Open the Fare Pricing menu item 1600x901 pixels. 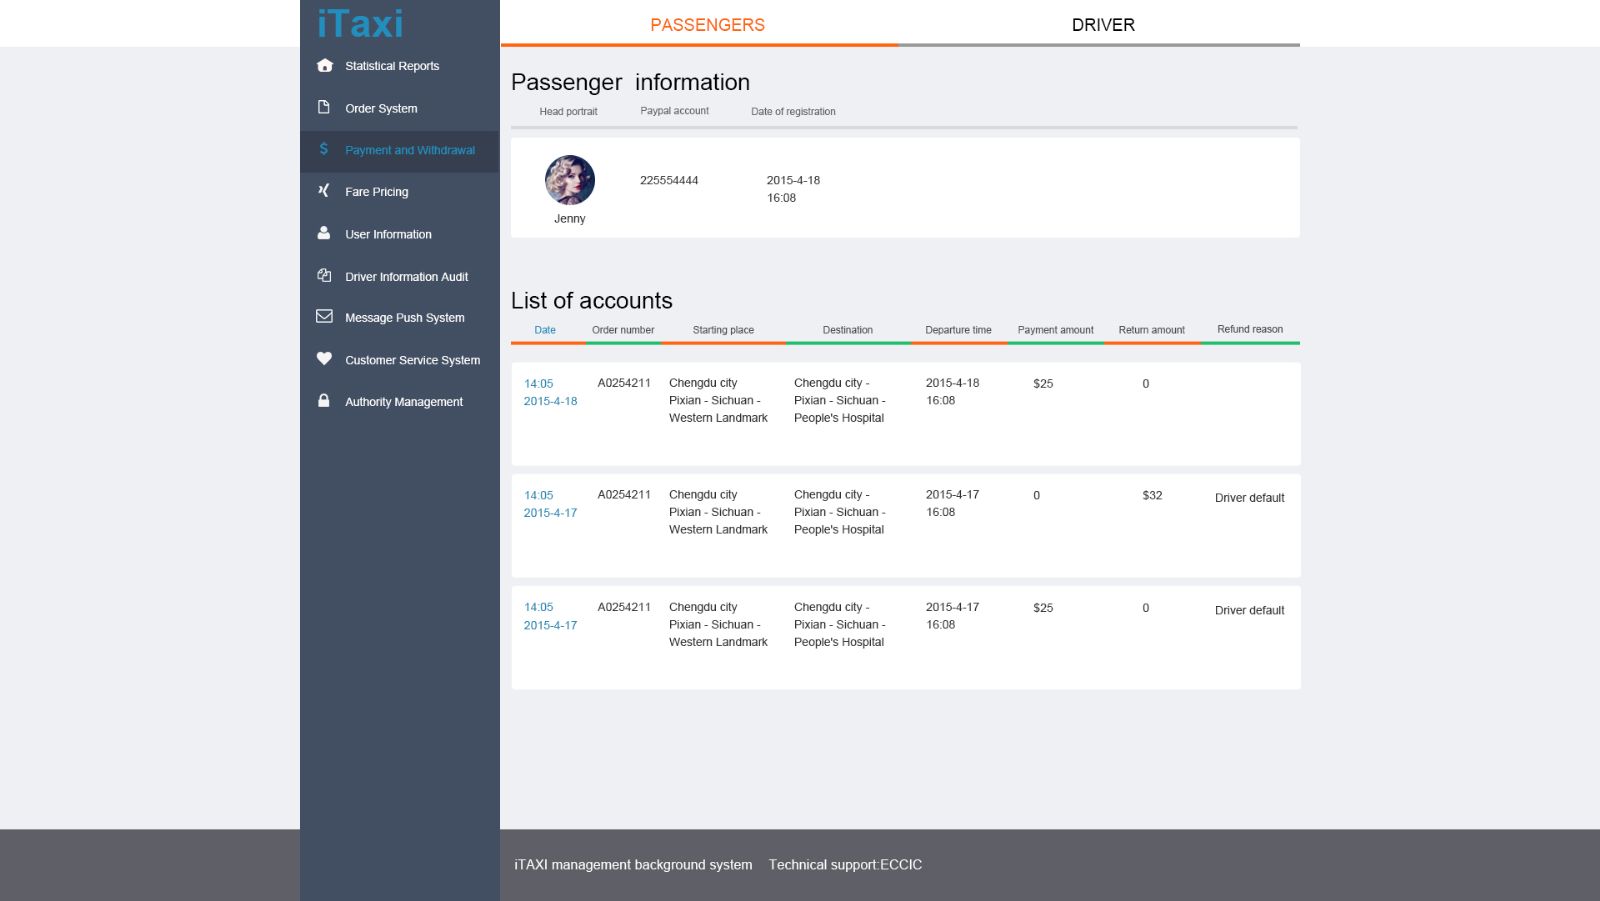point(377,192)
